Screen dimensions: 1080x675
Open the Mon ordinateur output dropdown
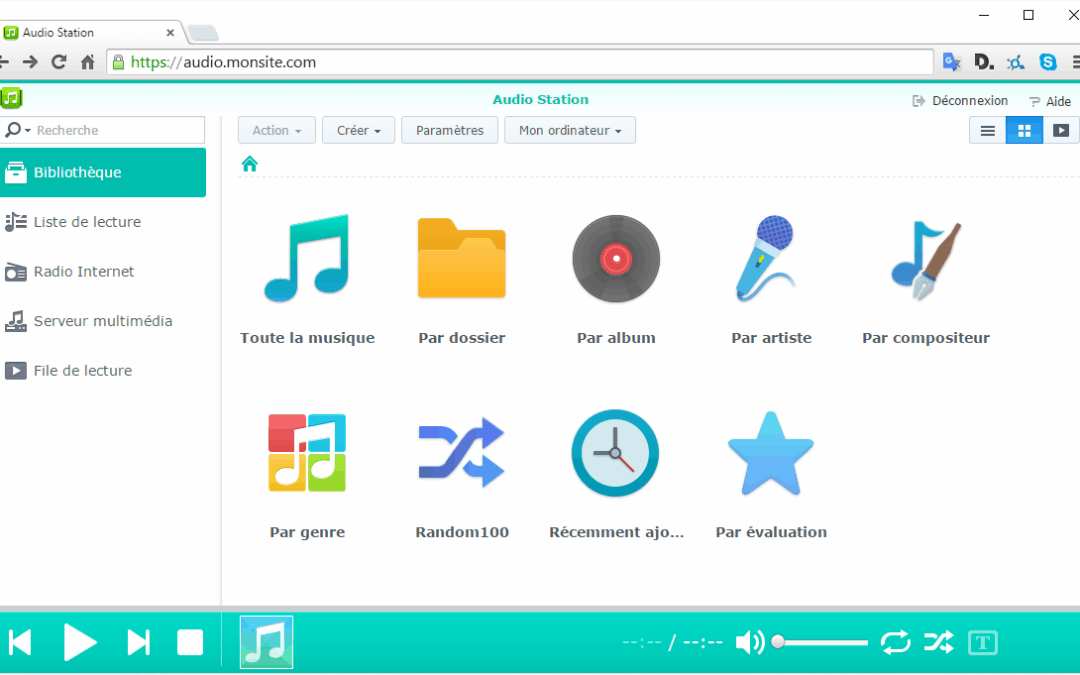(570, 130)
